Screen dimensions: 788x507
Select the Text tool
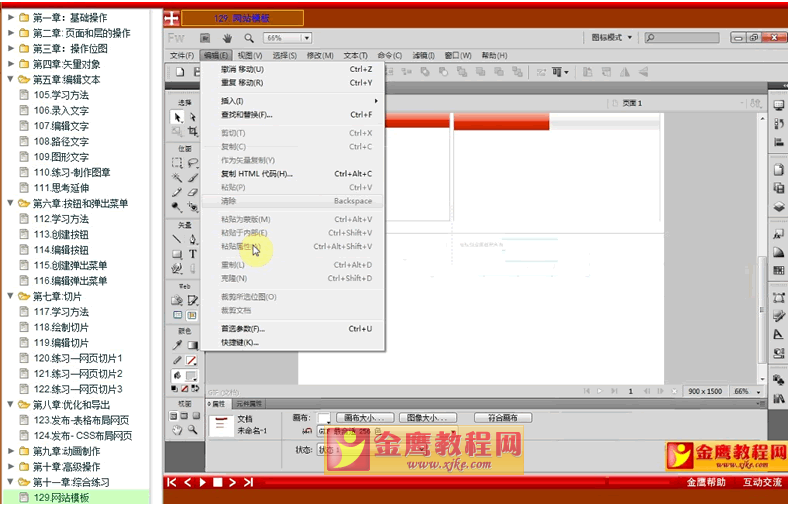point(192,254)
